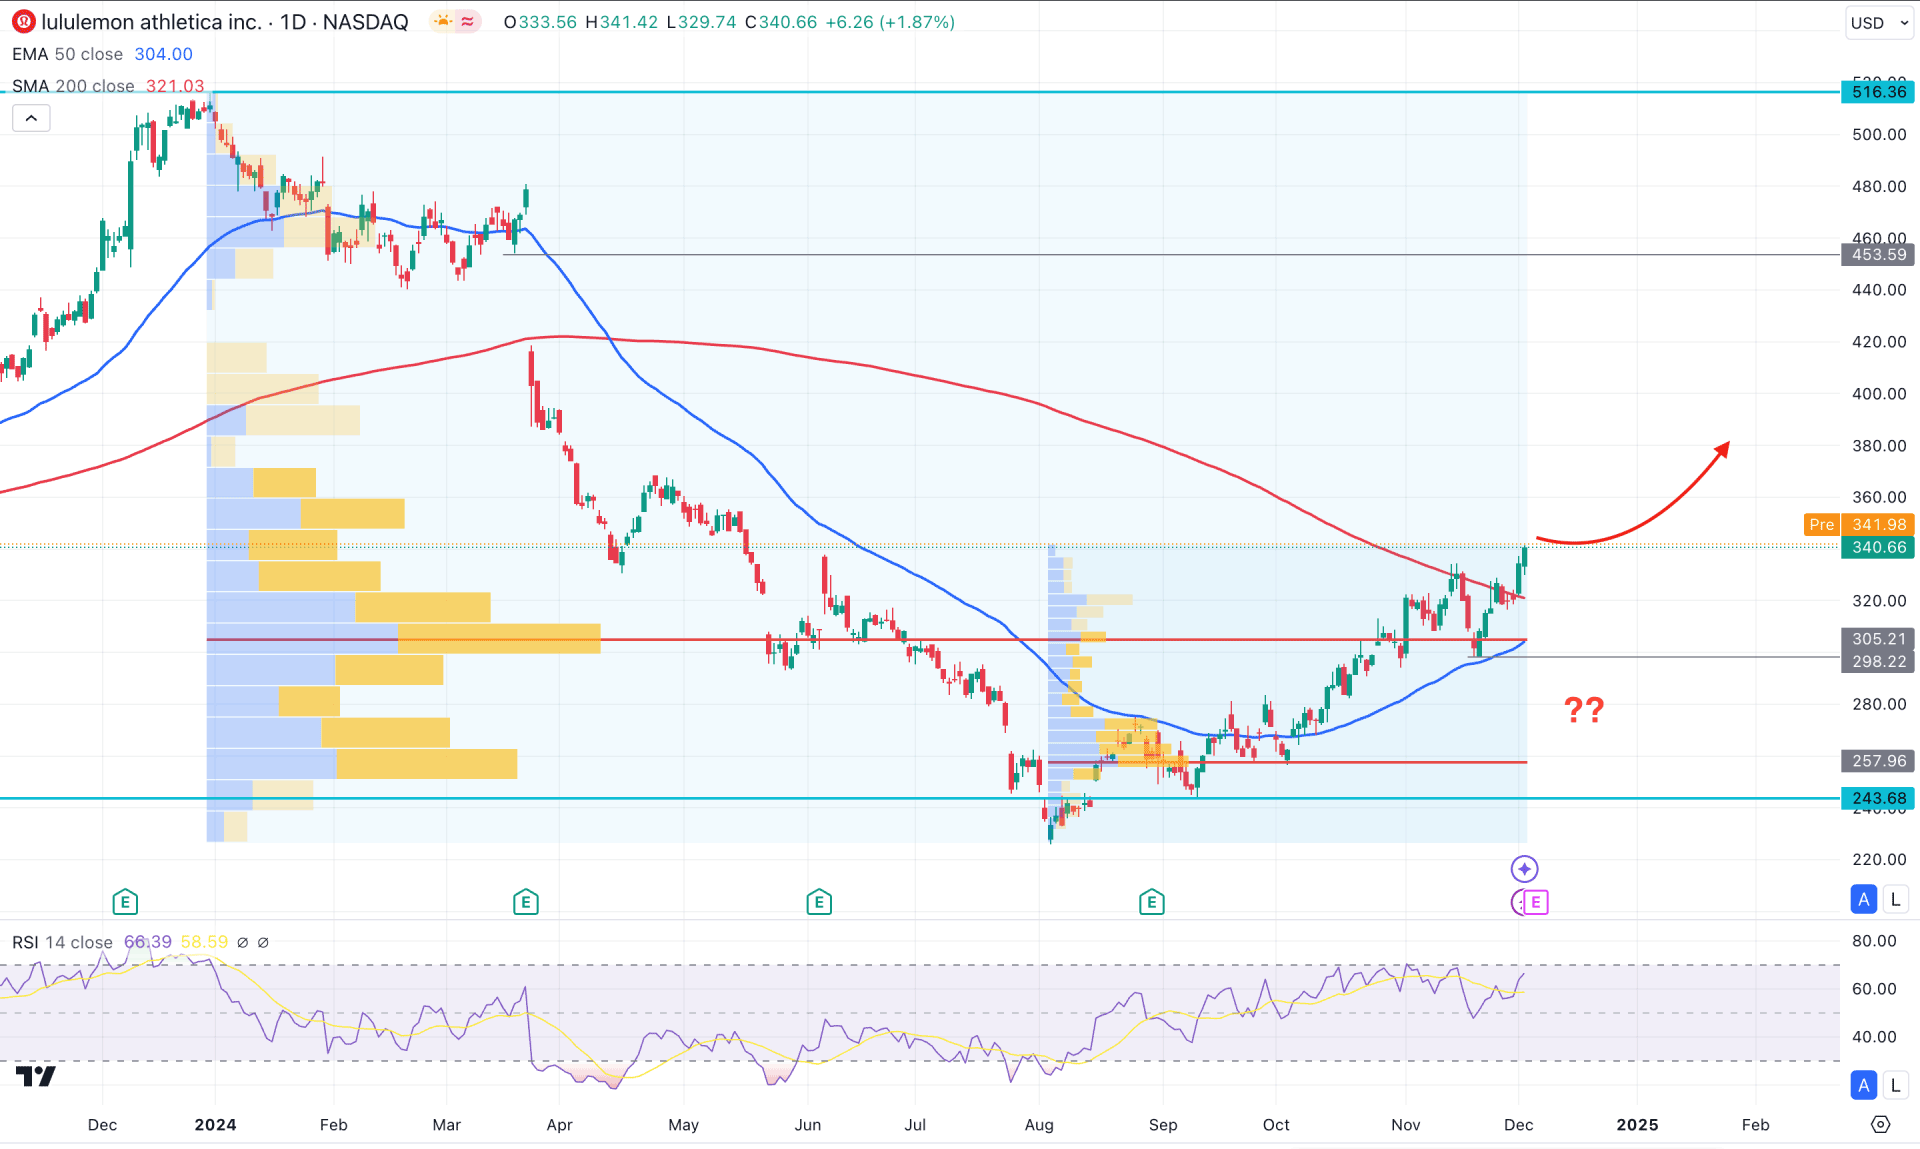Select the lululemon athletica inc. symbol title
1920x1149 pixels.
point(151,21)
